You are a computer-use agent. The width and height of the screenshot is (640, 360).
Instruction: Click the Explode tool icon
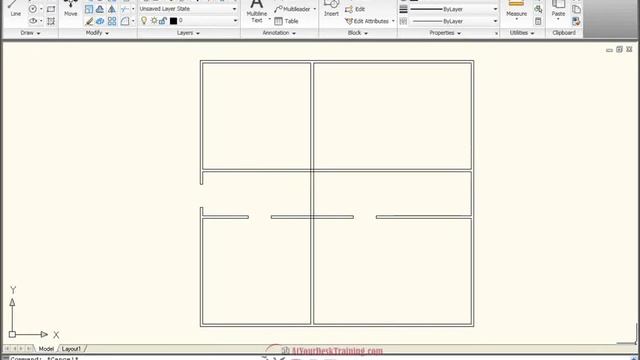pyautogui.click(x=100, y=21)
